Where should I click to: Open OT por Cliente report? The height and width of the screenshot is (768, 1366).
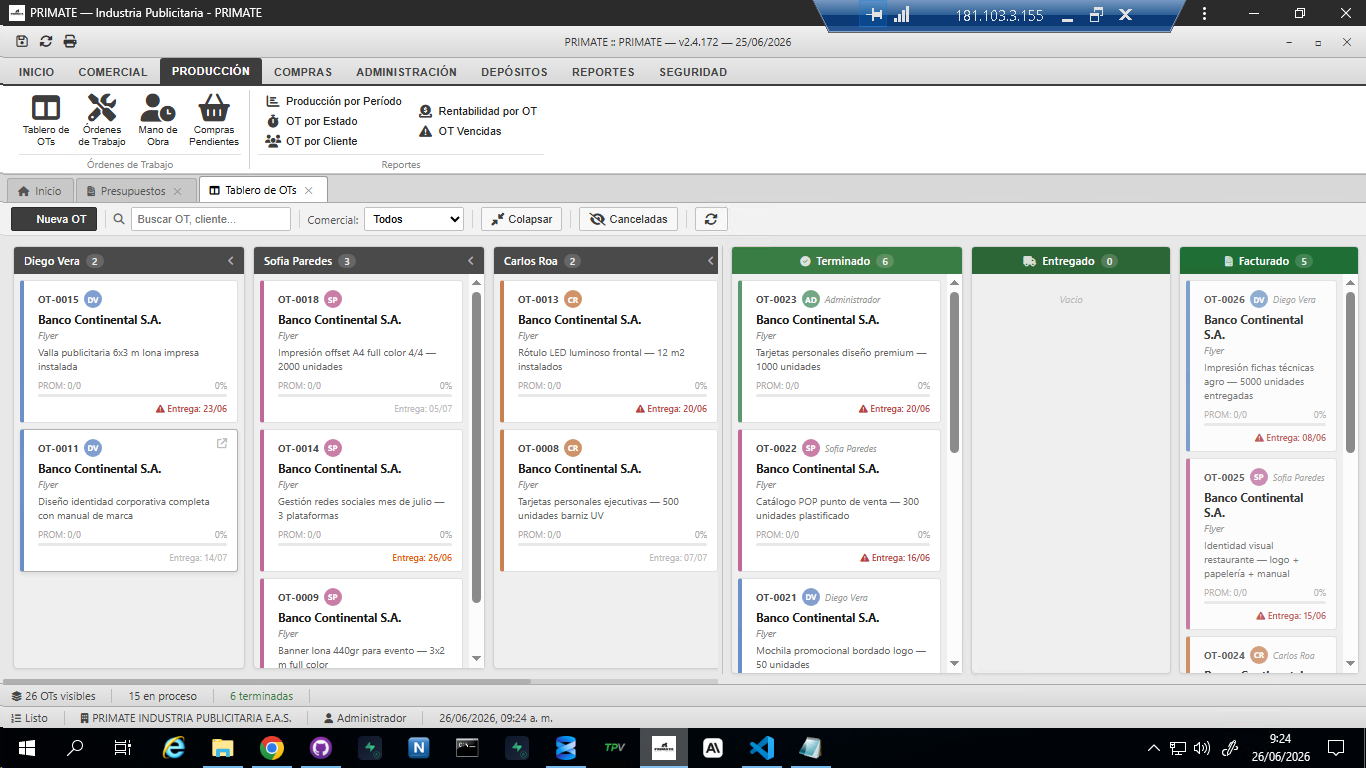(x=312, y=141)
